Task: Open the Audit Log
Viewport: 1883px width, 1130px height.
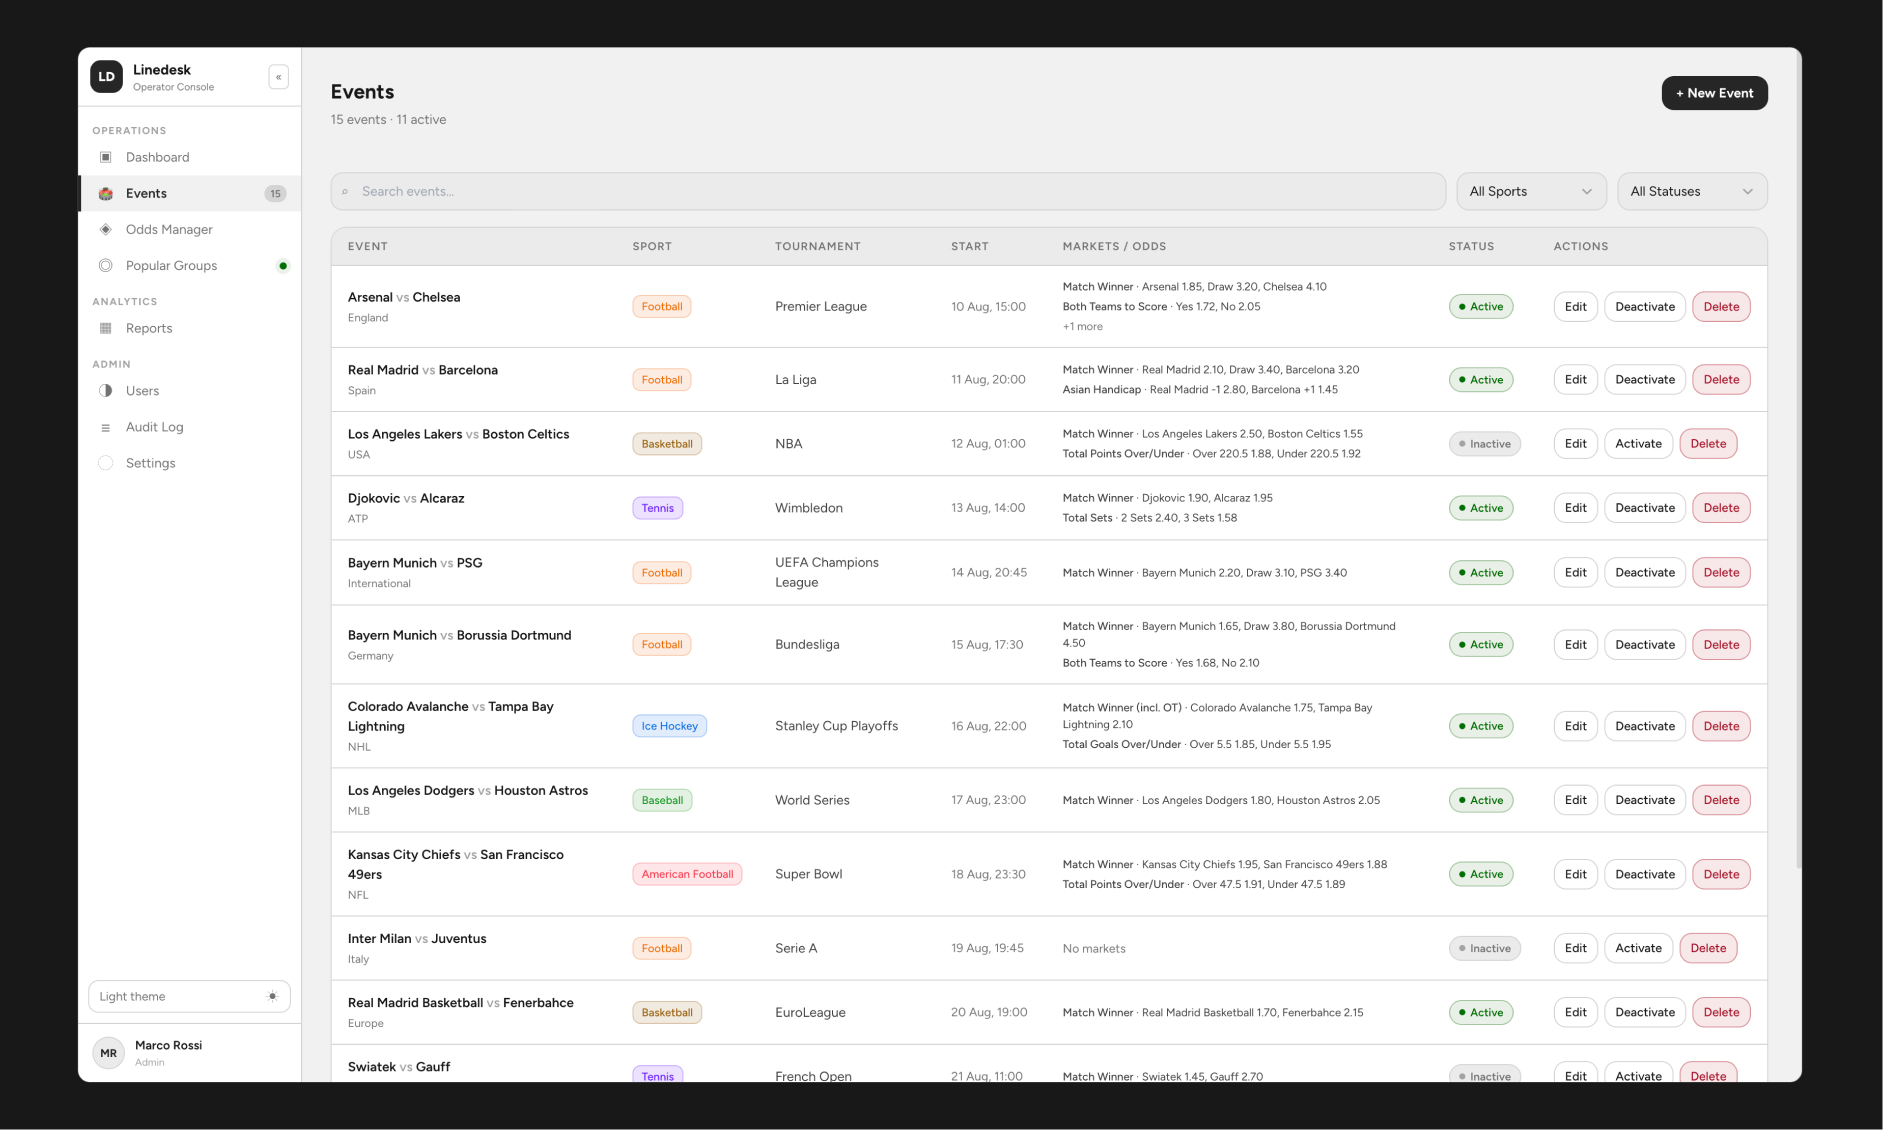Action: tap(190, 427)
